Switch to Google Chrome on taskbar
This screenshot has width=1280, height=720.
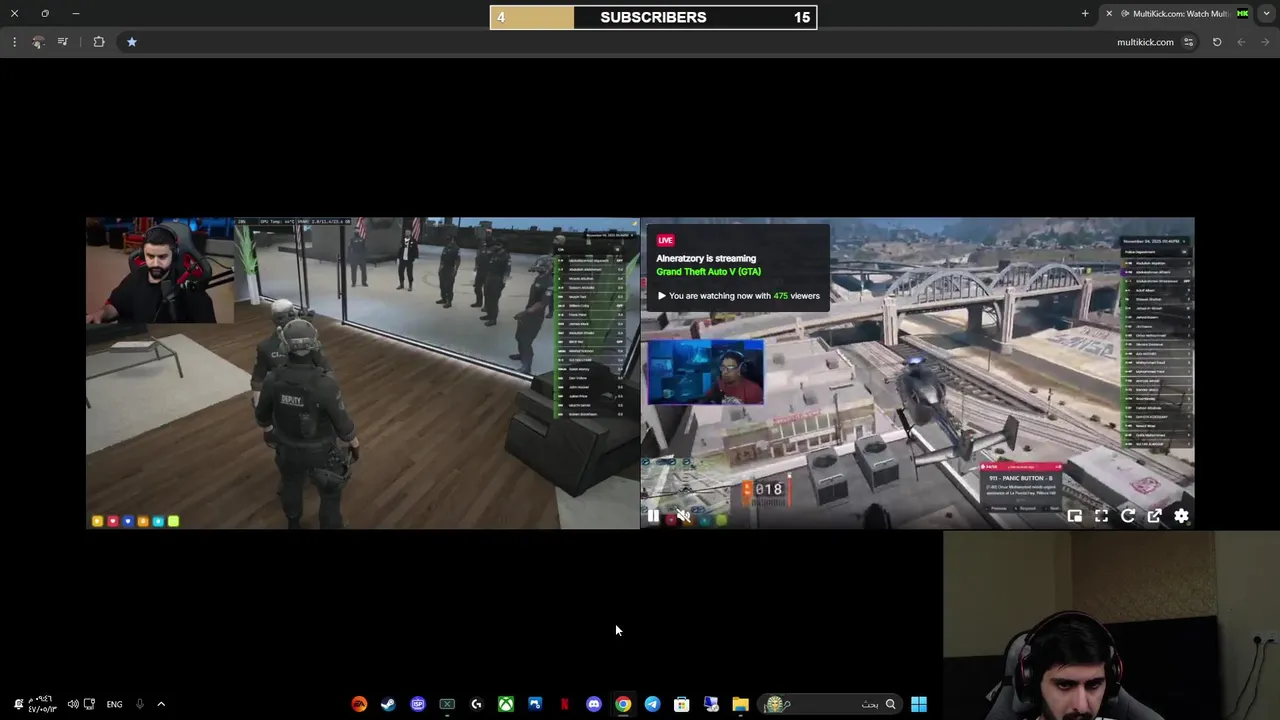pyautogui.click(x=623, y=704)
